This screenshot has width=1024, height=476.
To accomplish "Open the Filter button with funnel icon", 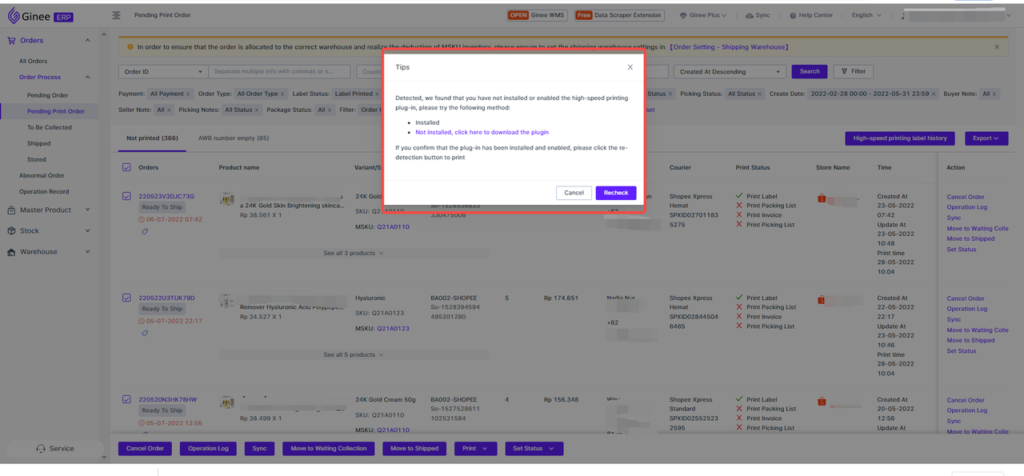I will (x=854, y=72).
